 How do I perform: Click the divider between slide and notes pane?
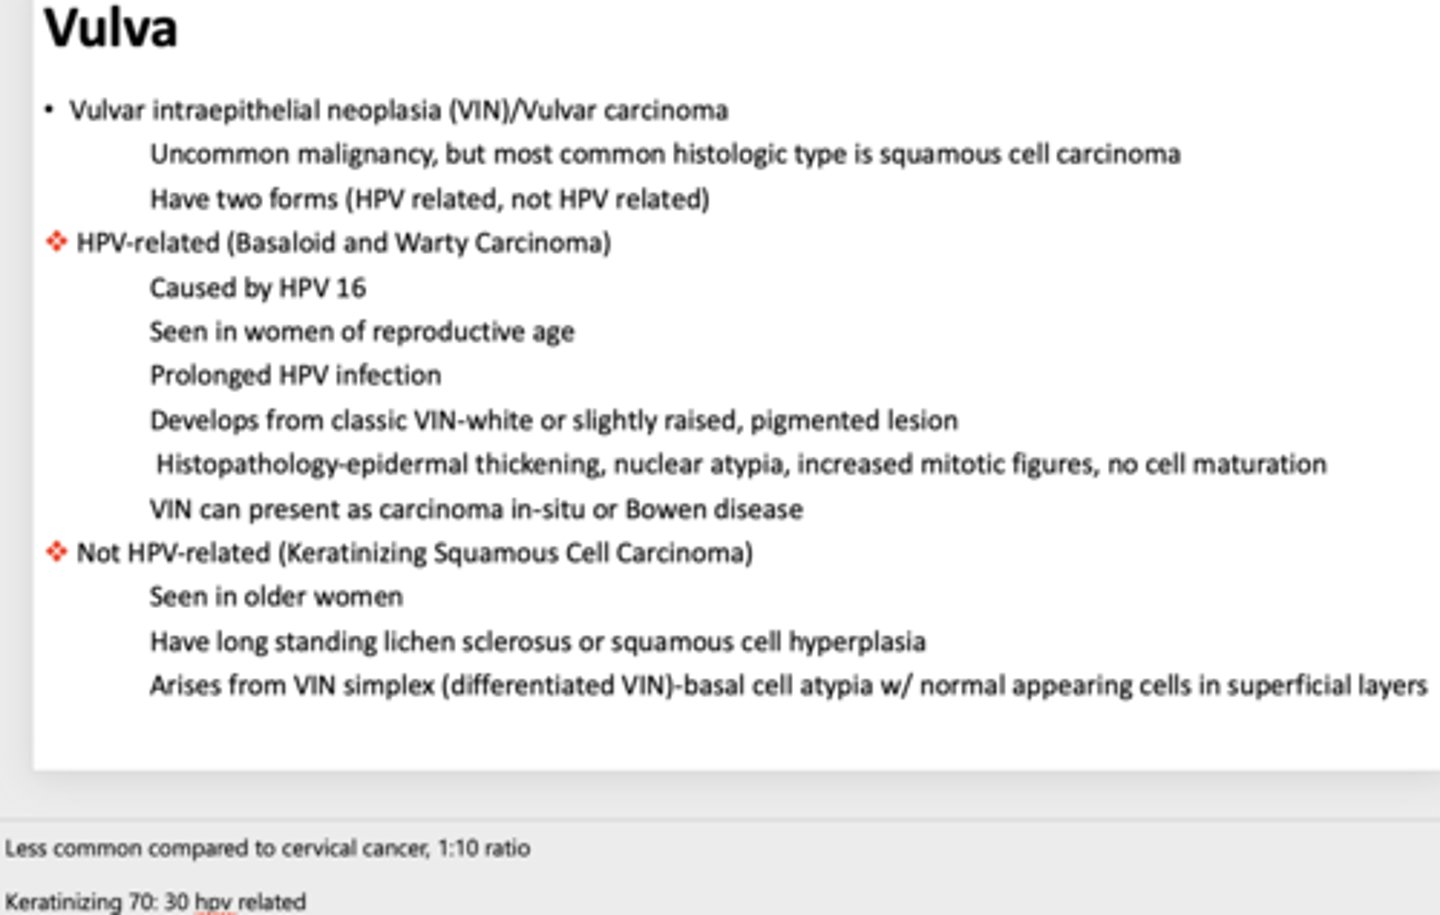(720, 821)
